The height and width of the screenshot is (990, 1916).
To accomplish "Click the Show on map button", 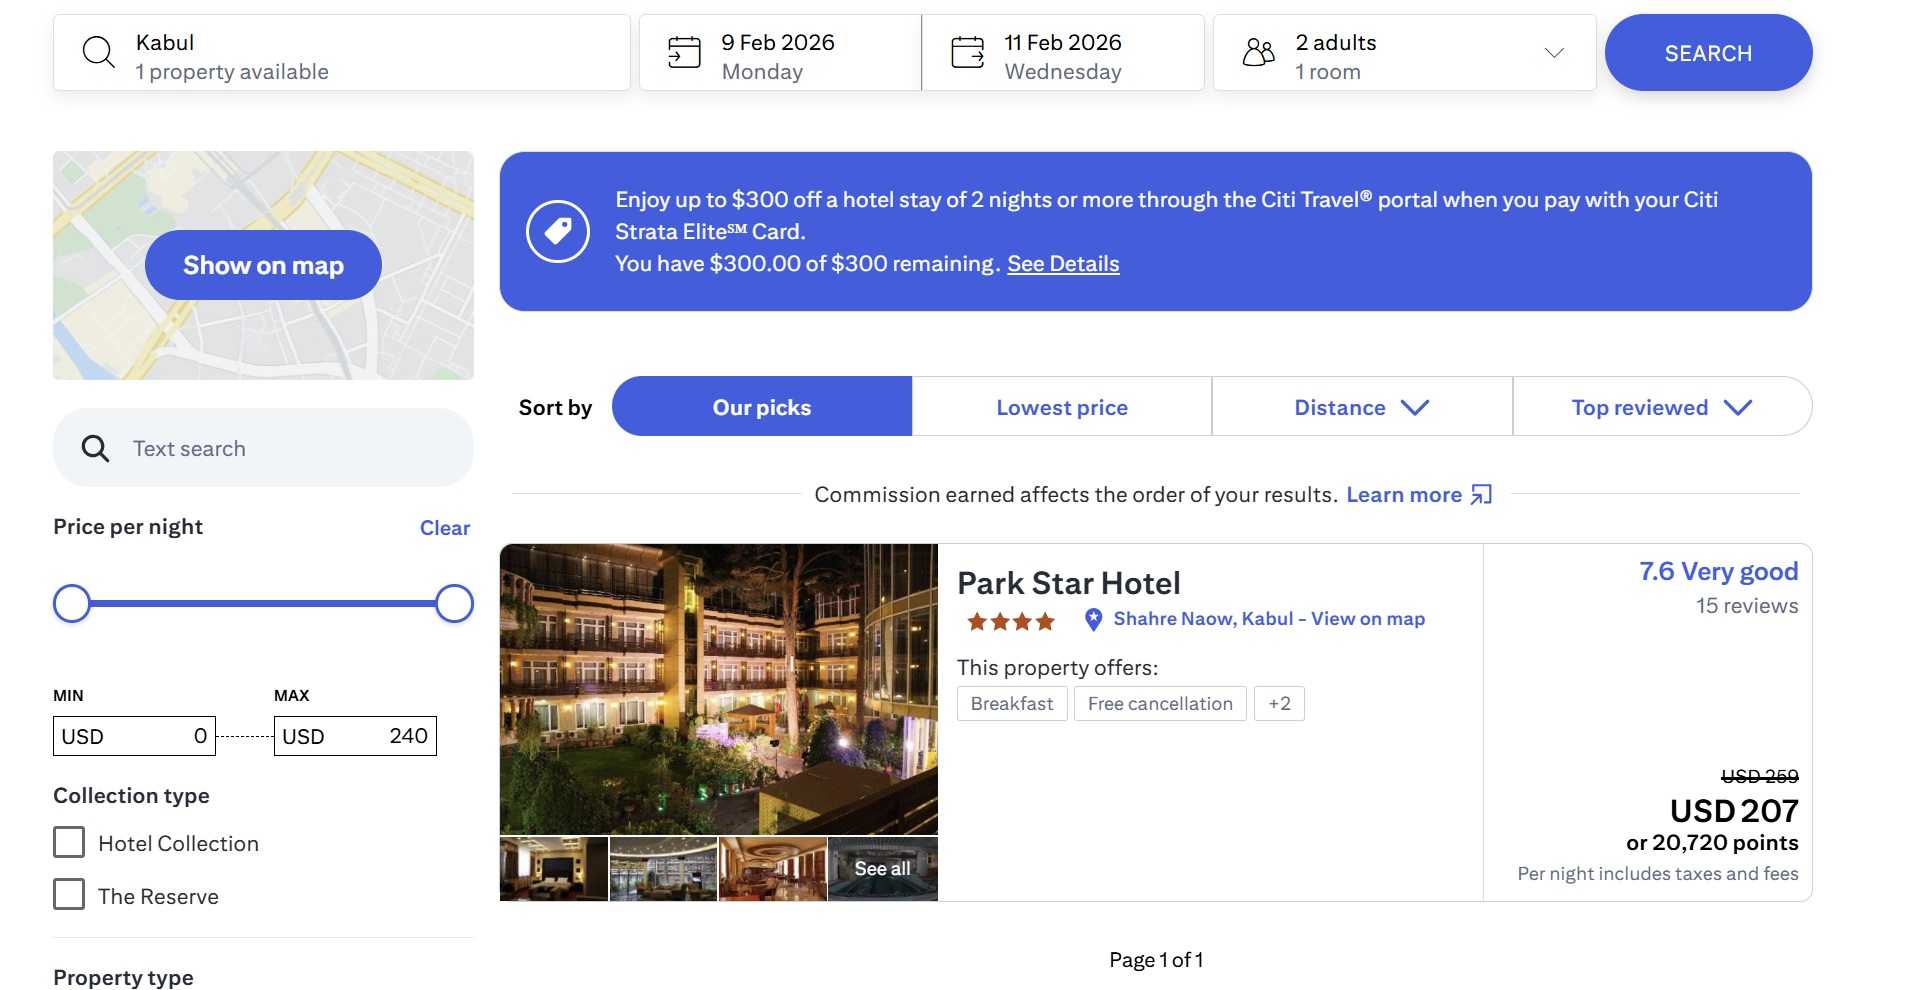I will tap(263, 265).
